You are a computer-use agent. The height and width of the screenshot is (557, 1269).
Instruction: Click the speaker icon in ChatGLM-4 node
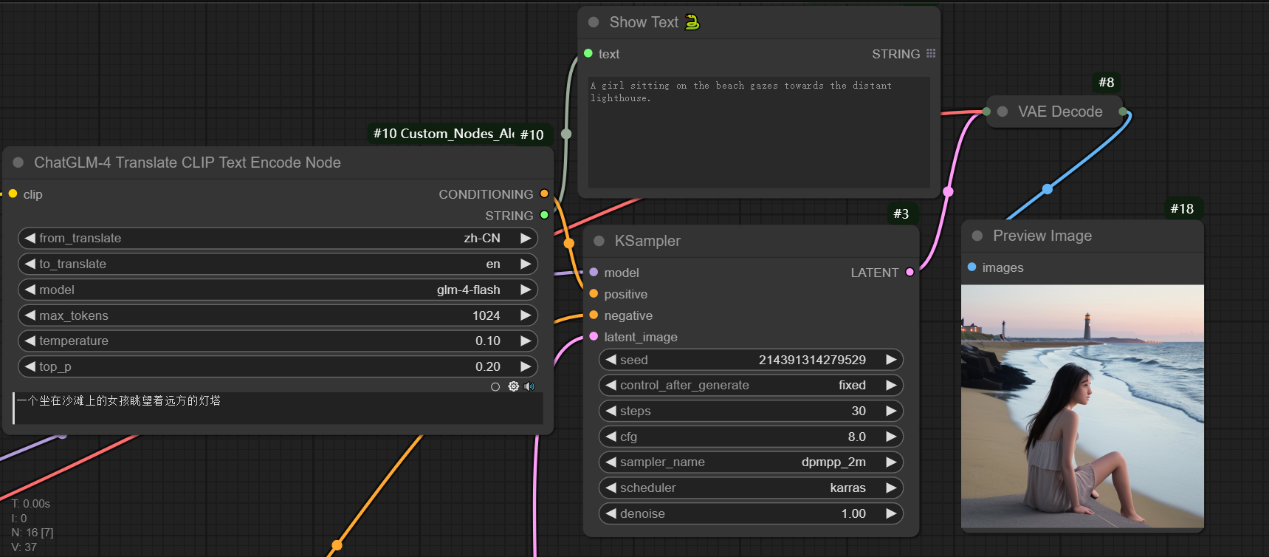coord(529,386)
